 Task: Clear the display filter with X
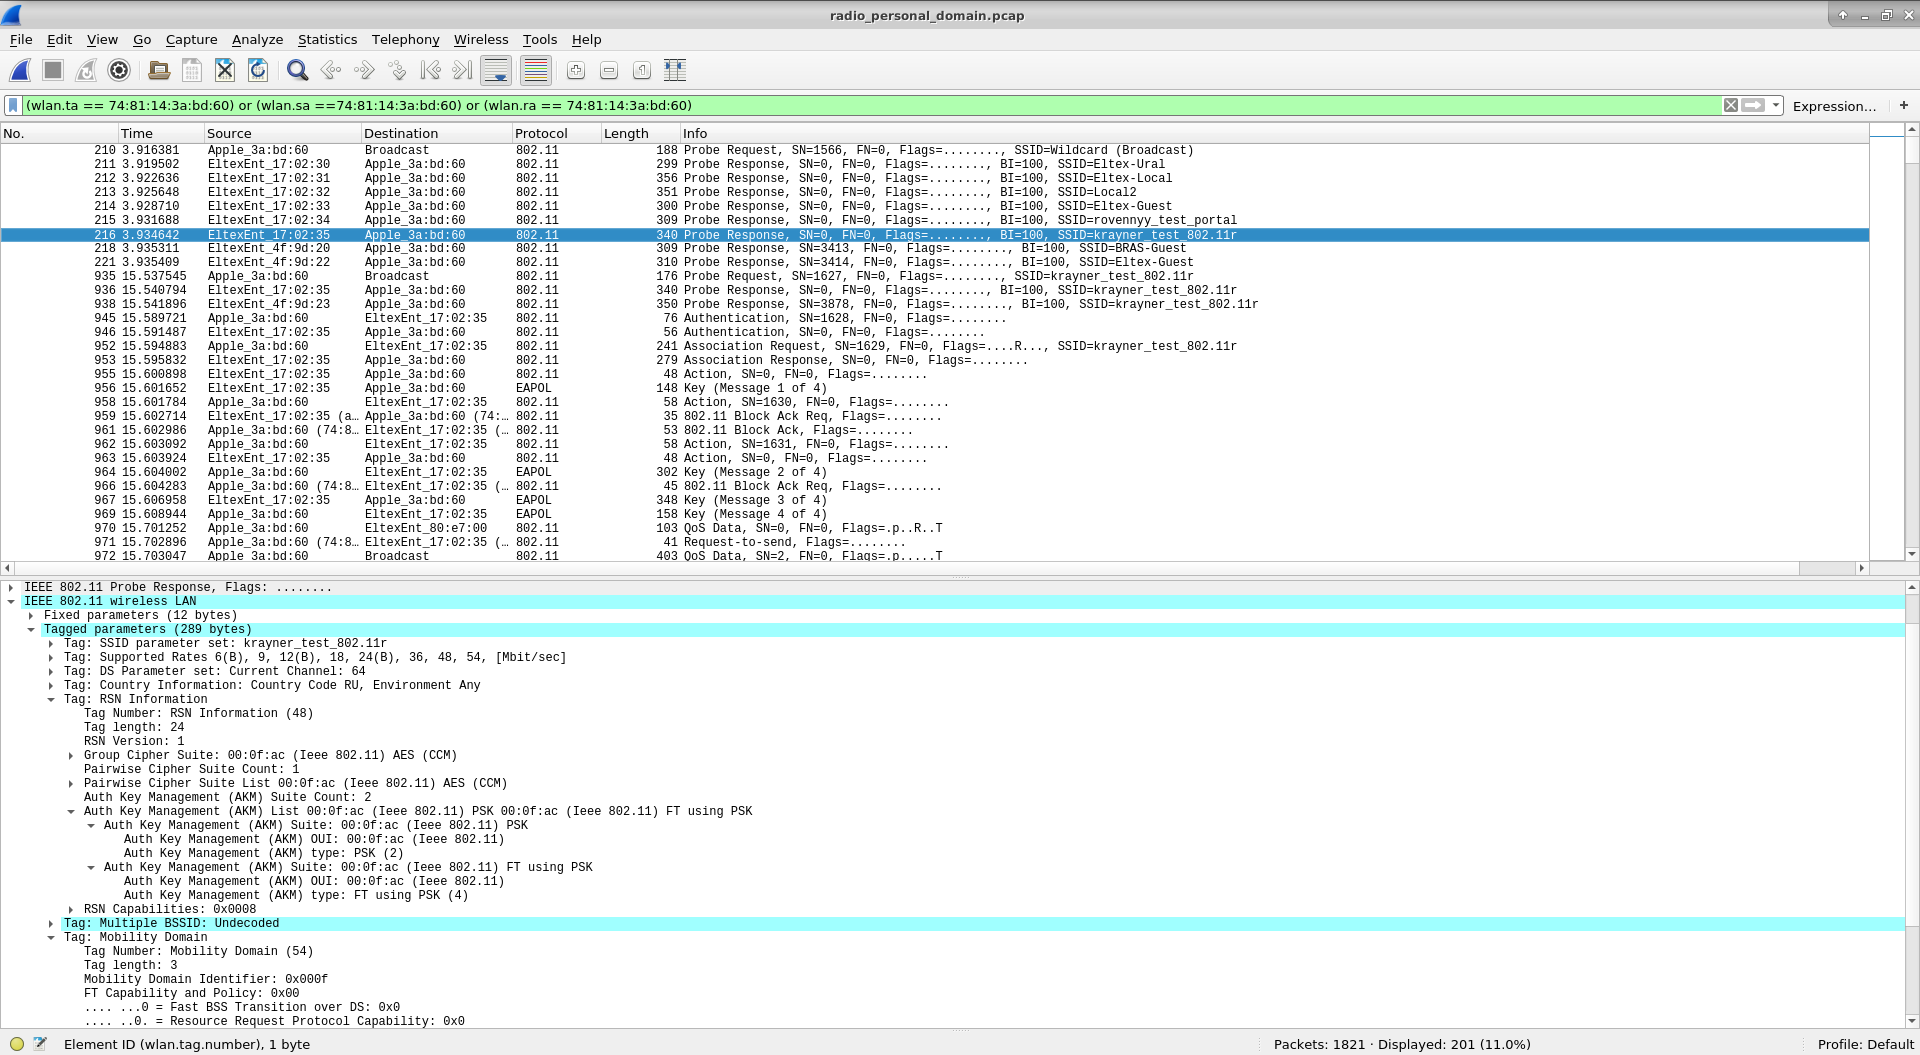1730,105
